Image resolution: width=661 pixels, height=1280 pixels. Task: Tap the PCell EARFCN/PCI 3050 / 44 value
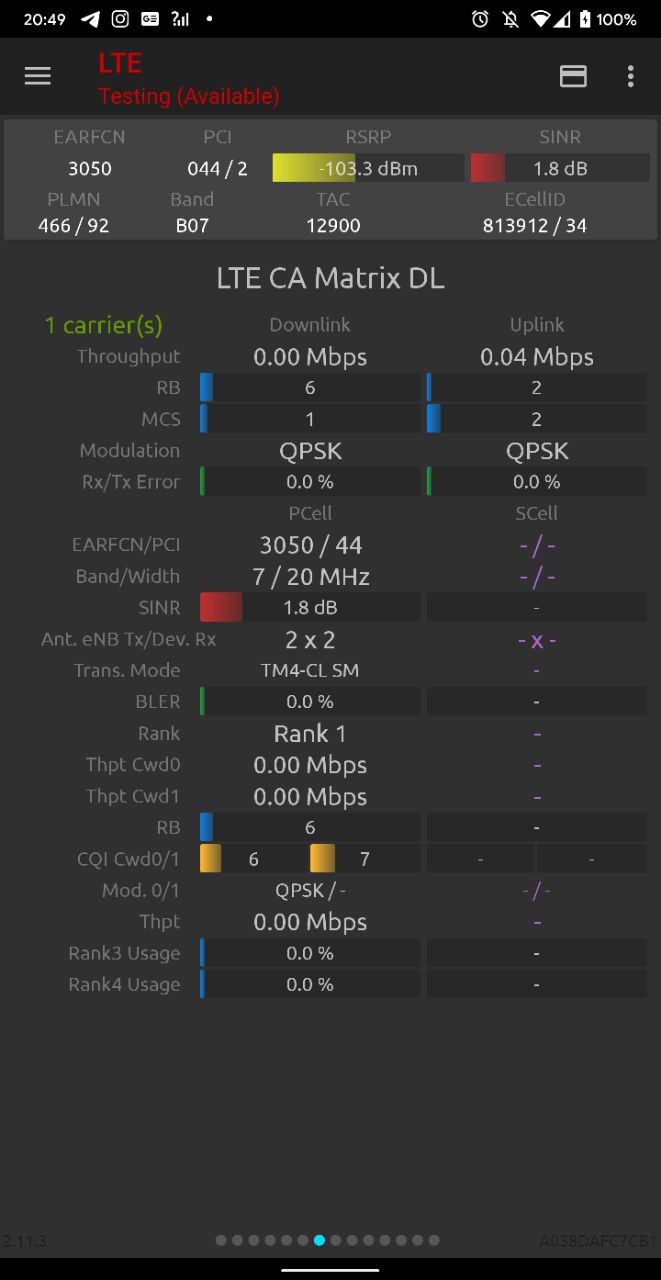tap(311, 545)
